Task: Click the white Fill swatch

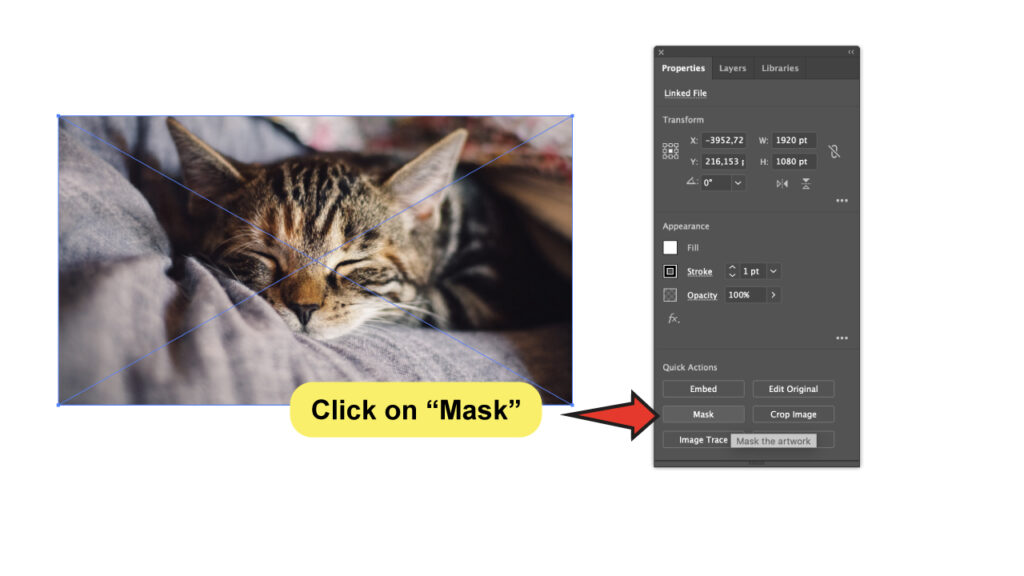Action: (670, 248)
